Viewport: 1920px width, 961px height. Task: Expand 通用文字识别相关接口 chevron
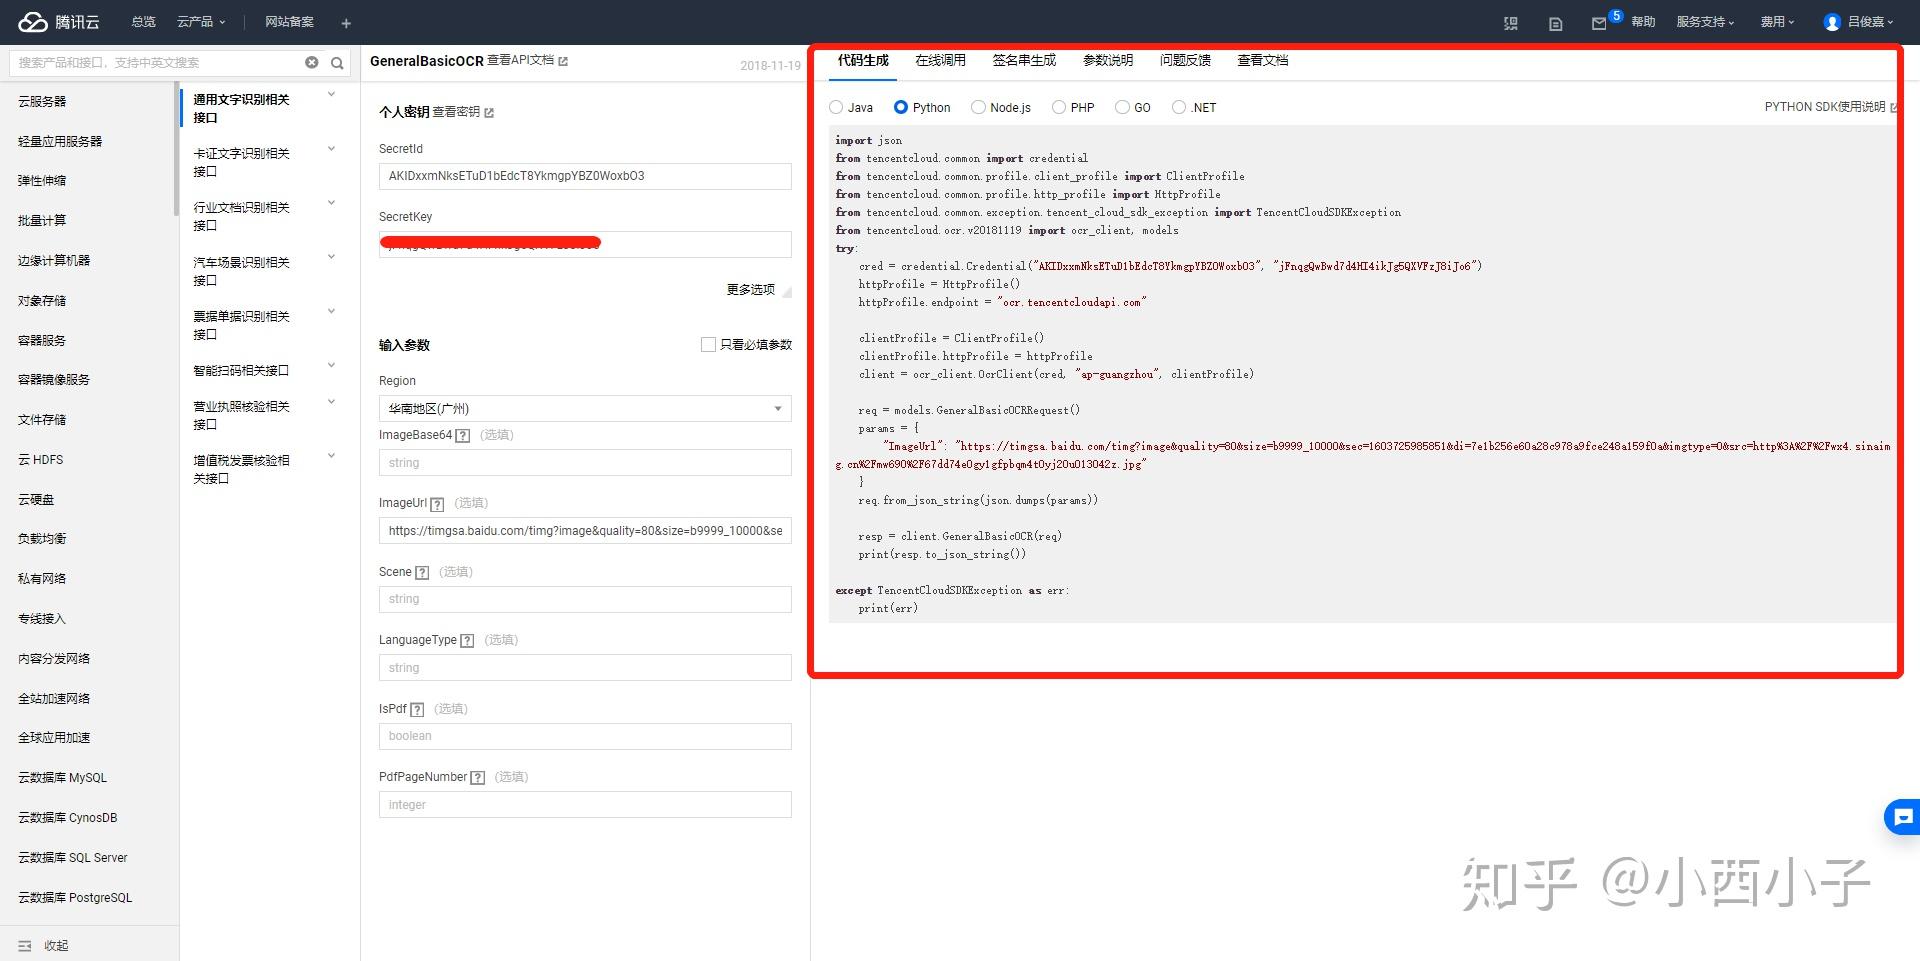point(331,95)
